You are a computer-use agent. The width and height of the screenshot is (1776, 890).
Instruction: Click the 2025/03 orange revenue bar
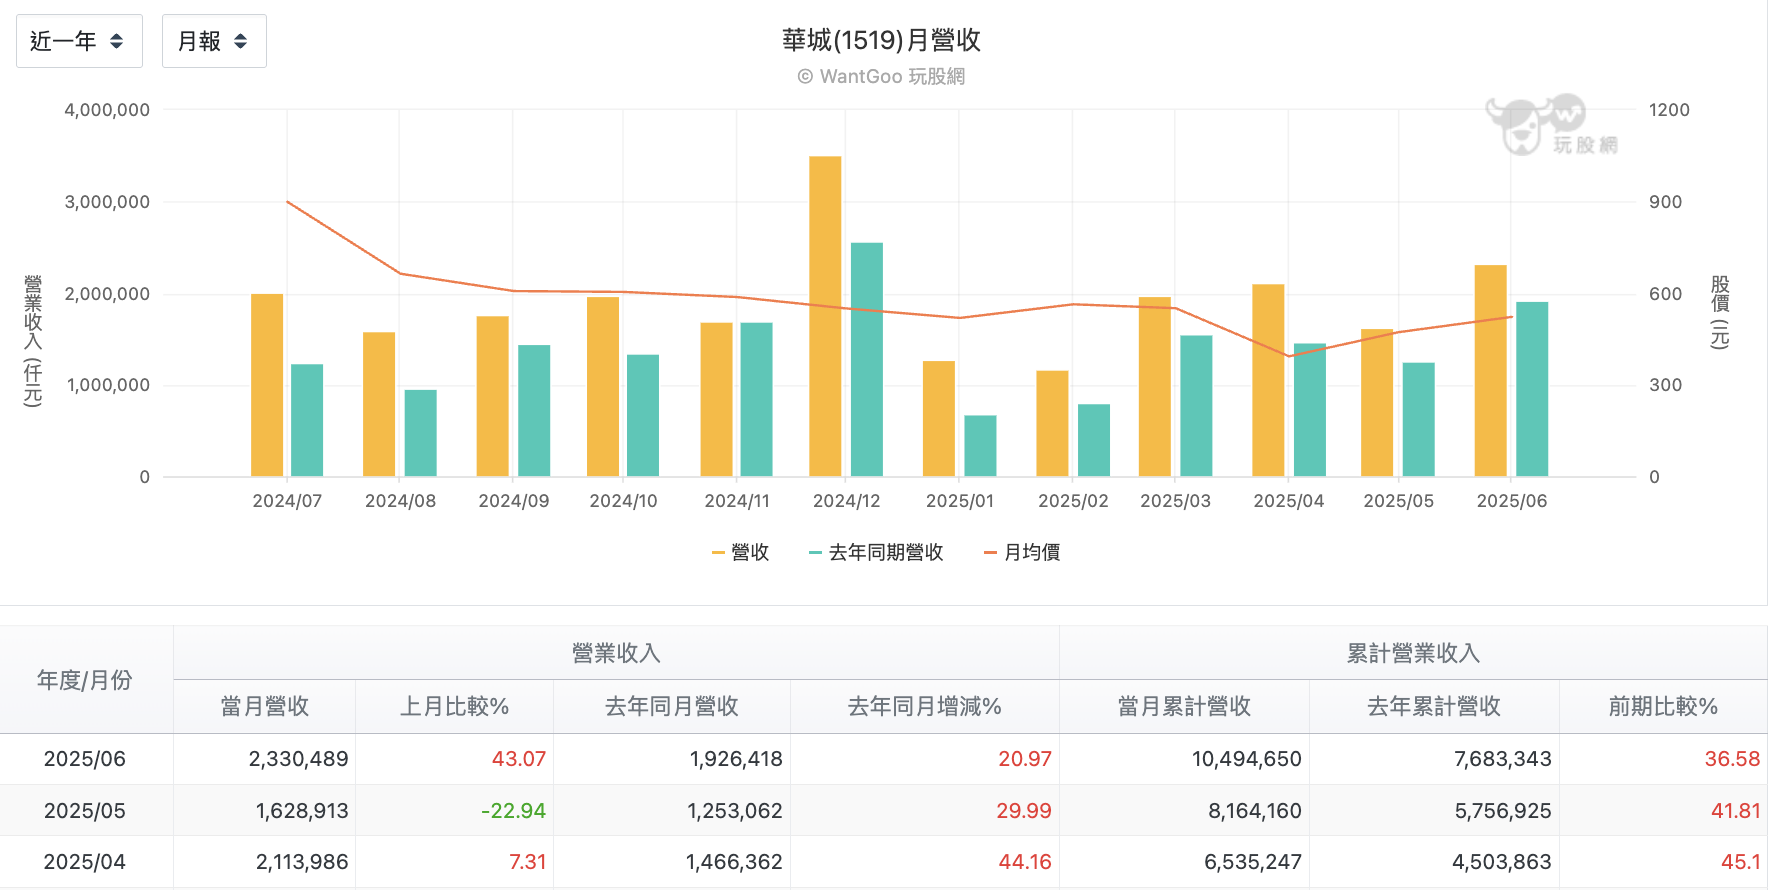(x=1154, y=387)
